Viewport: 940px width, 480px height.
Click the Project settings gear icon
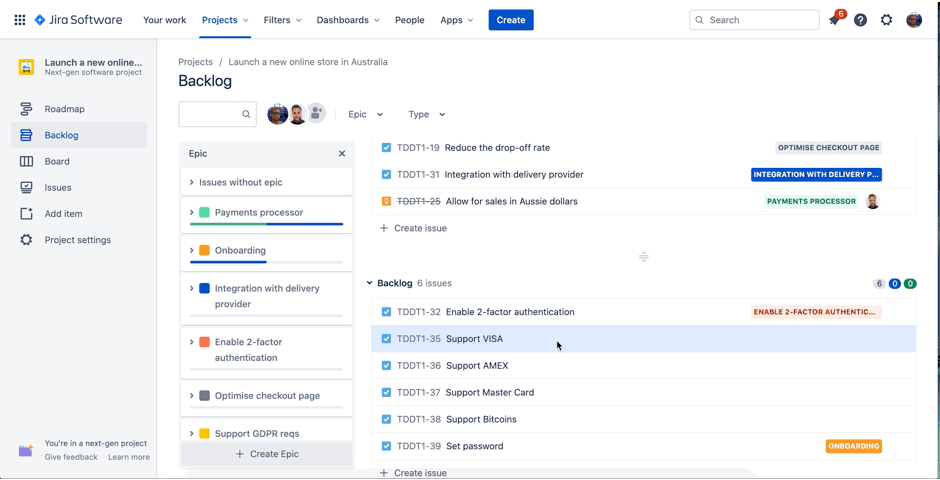click(x=26, y=240)
